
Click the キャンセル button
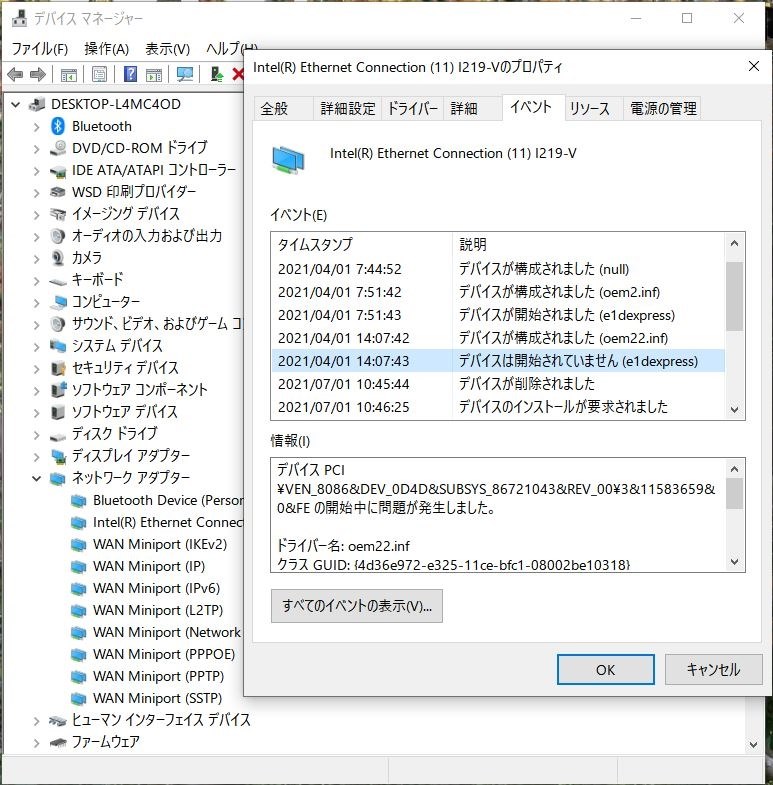click(x=713, y=670)
